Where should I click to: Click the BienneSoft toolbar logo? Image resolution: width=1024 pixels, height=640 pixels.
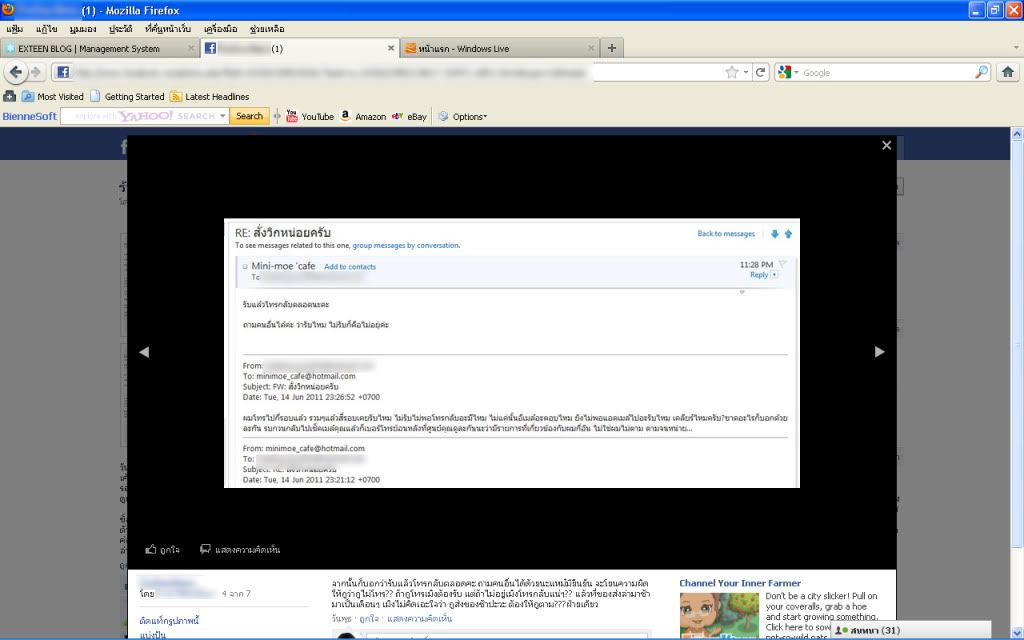tap(29, 116)
